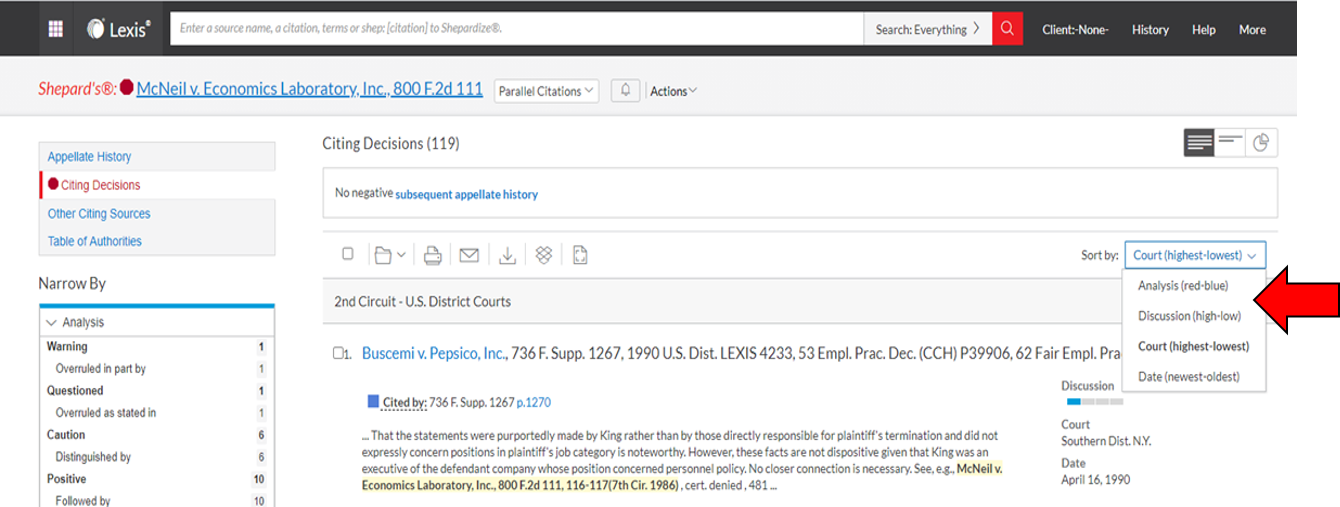This screenshot has height=507, width=1340.
Task: Click the Discussion depth bar for Buscemi
Action: 1094,402
